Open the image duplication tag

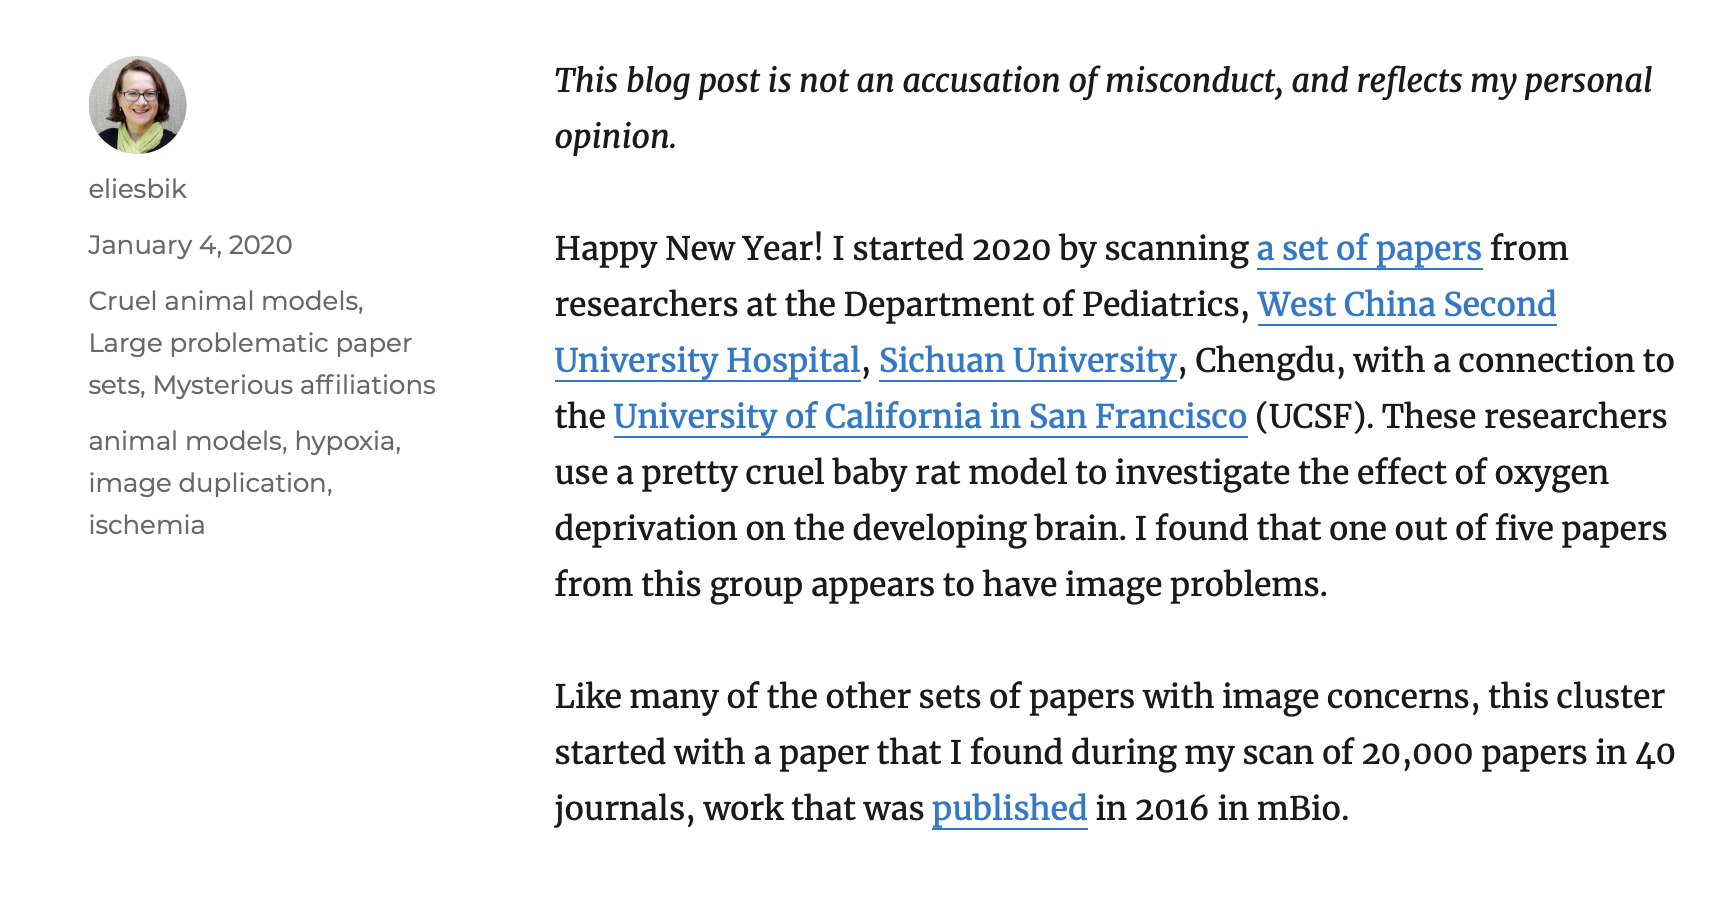[x=208, y=483]
